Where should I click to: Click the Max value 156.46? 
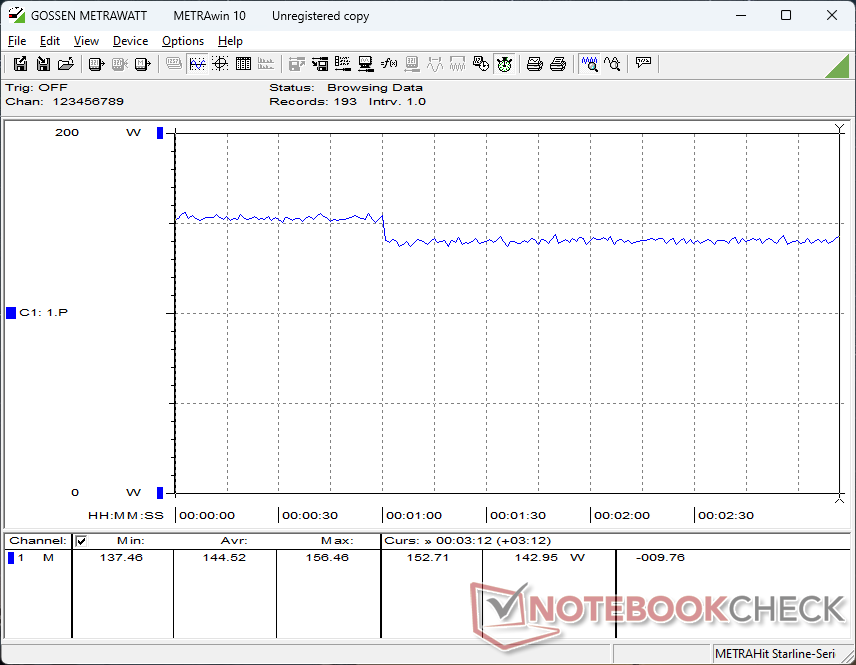(327, 557)
